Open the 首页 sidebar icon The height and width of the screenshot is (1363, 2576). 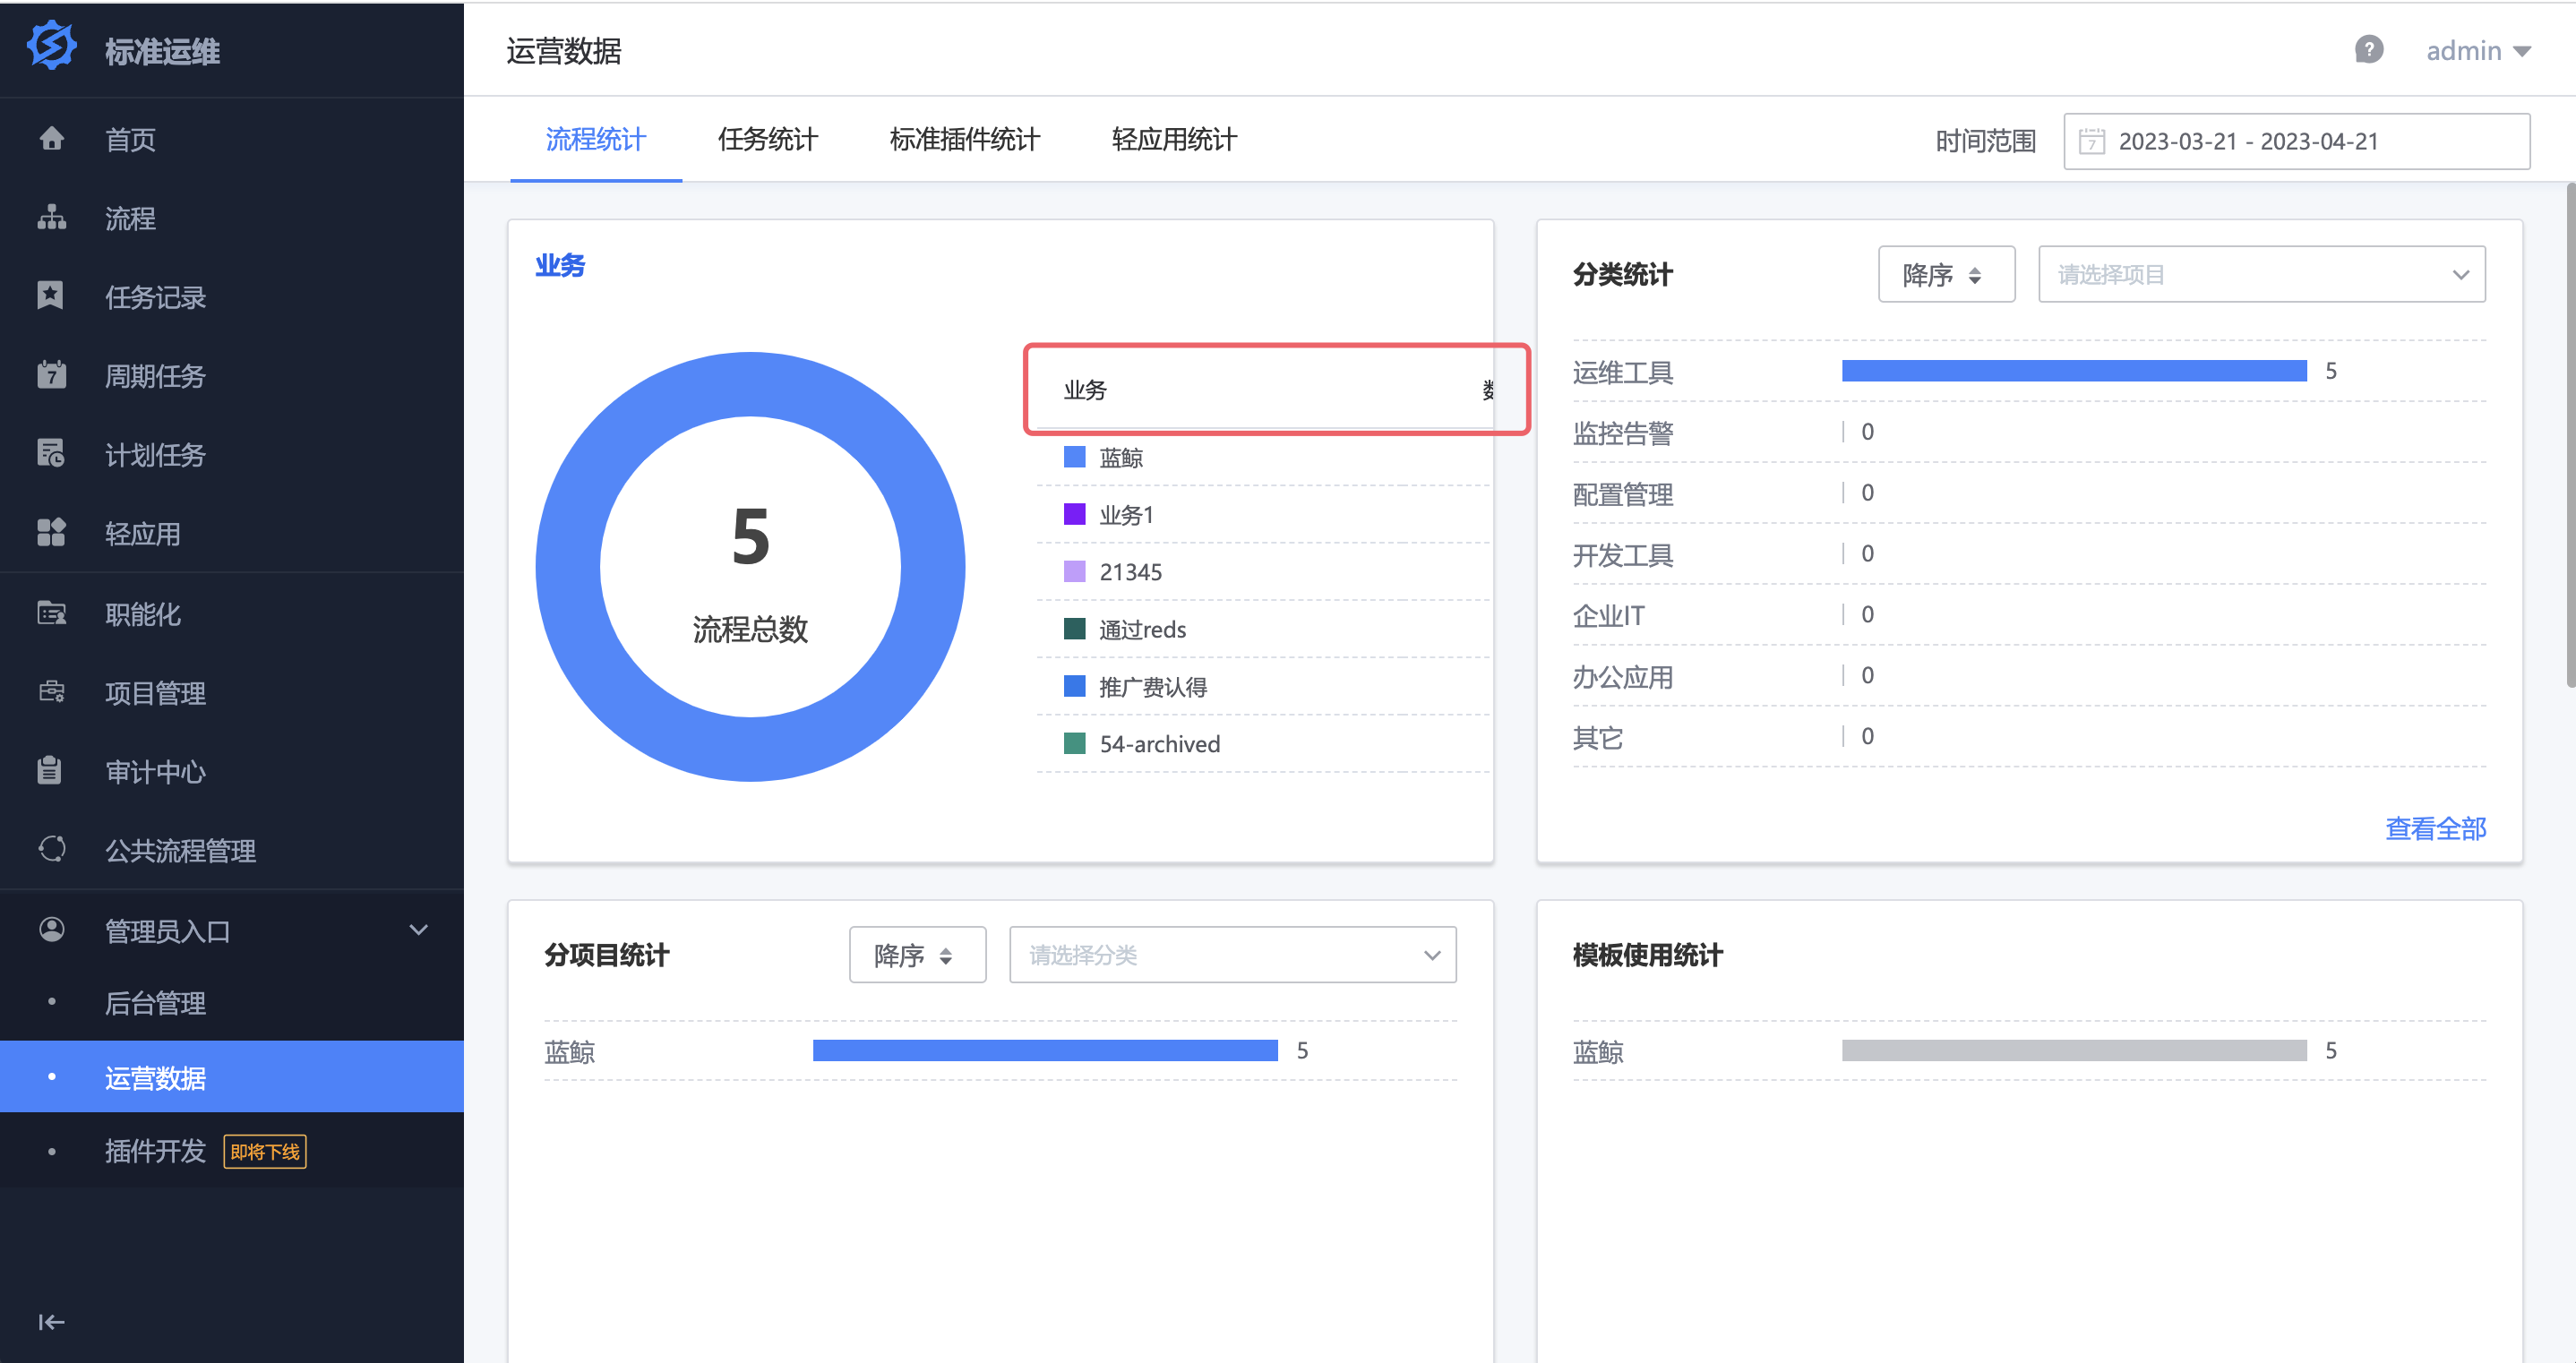tap(51, 139)
